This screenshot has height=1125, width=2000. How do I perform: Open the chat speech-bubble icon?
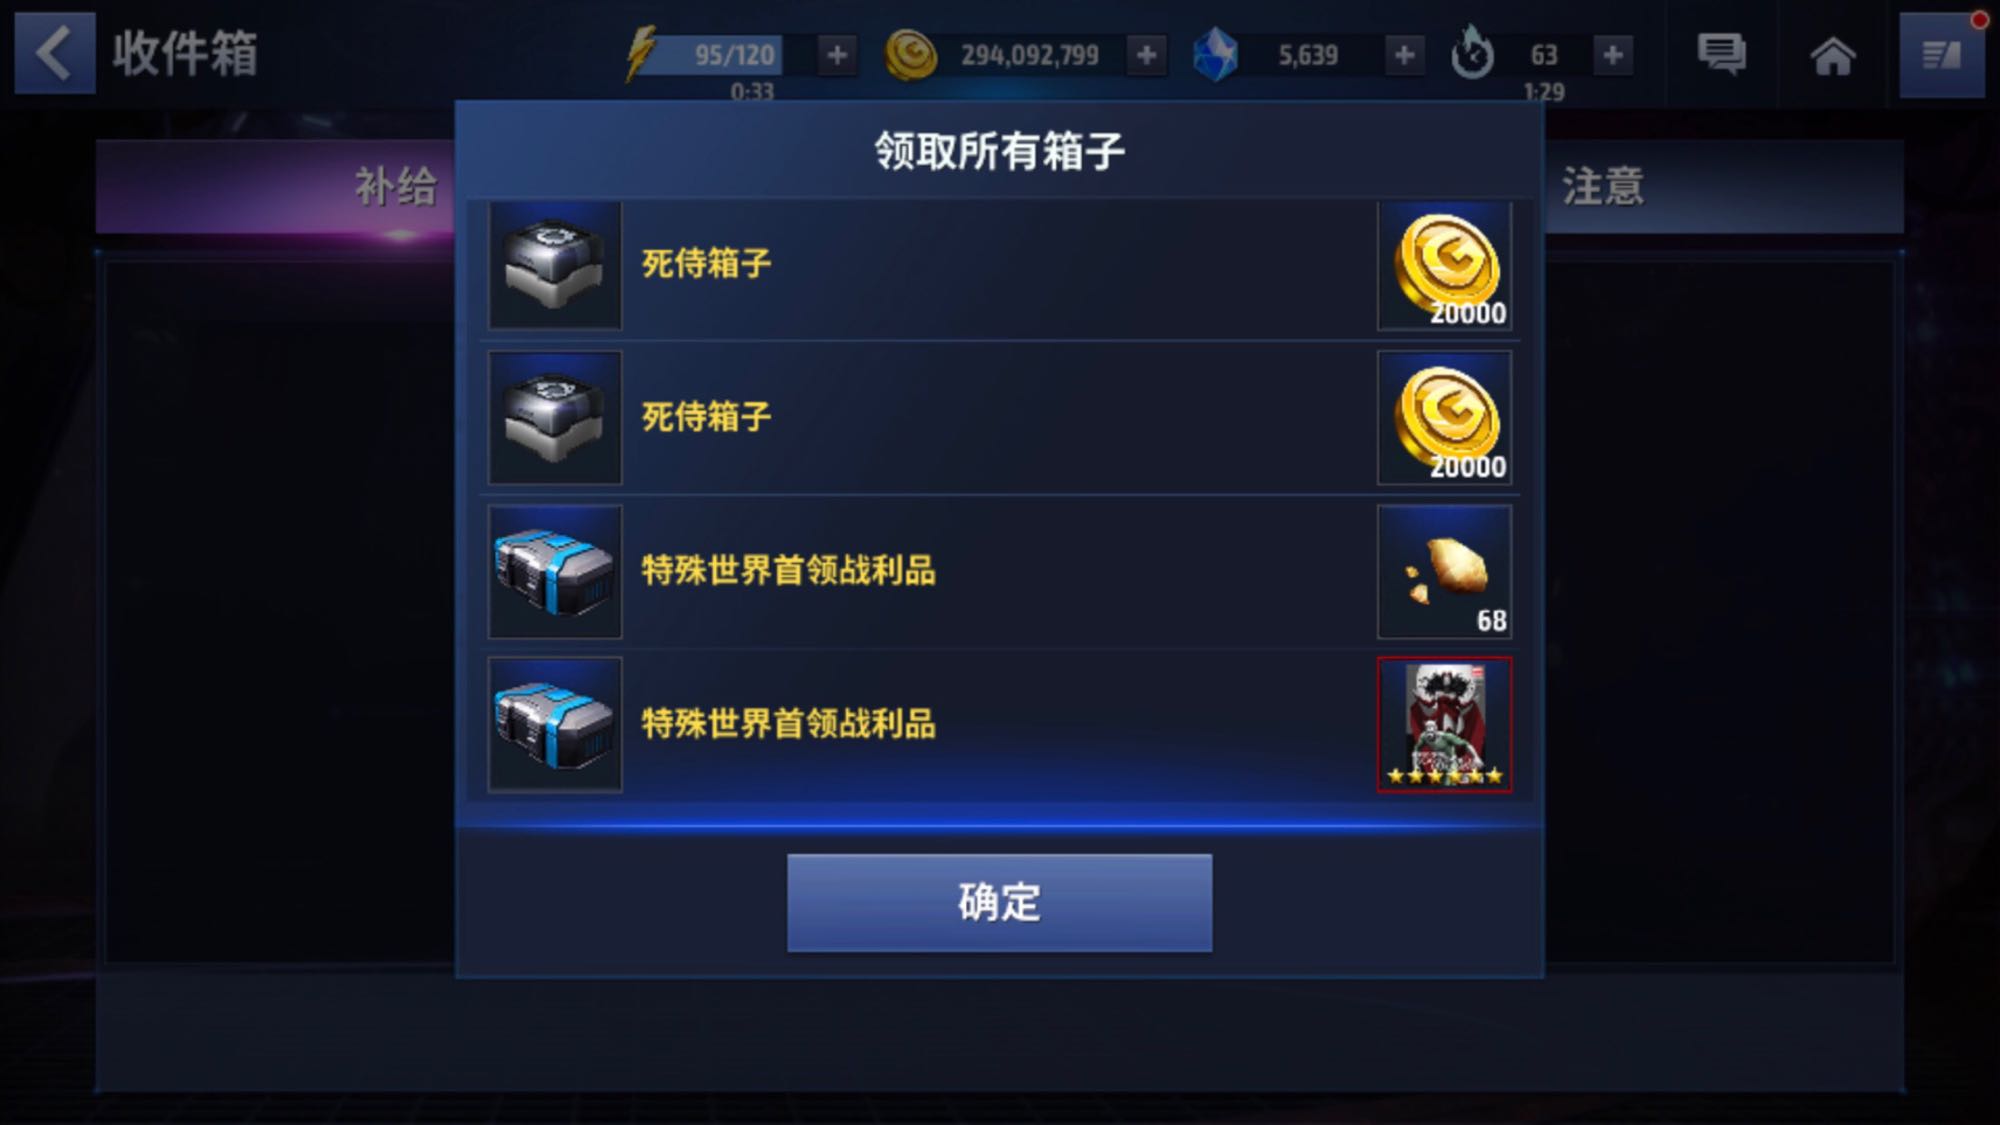(1721, 54)
